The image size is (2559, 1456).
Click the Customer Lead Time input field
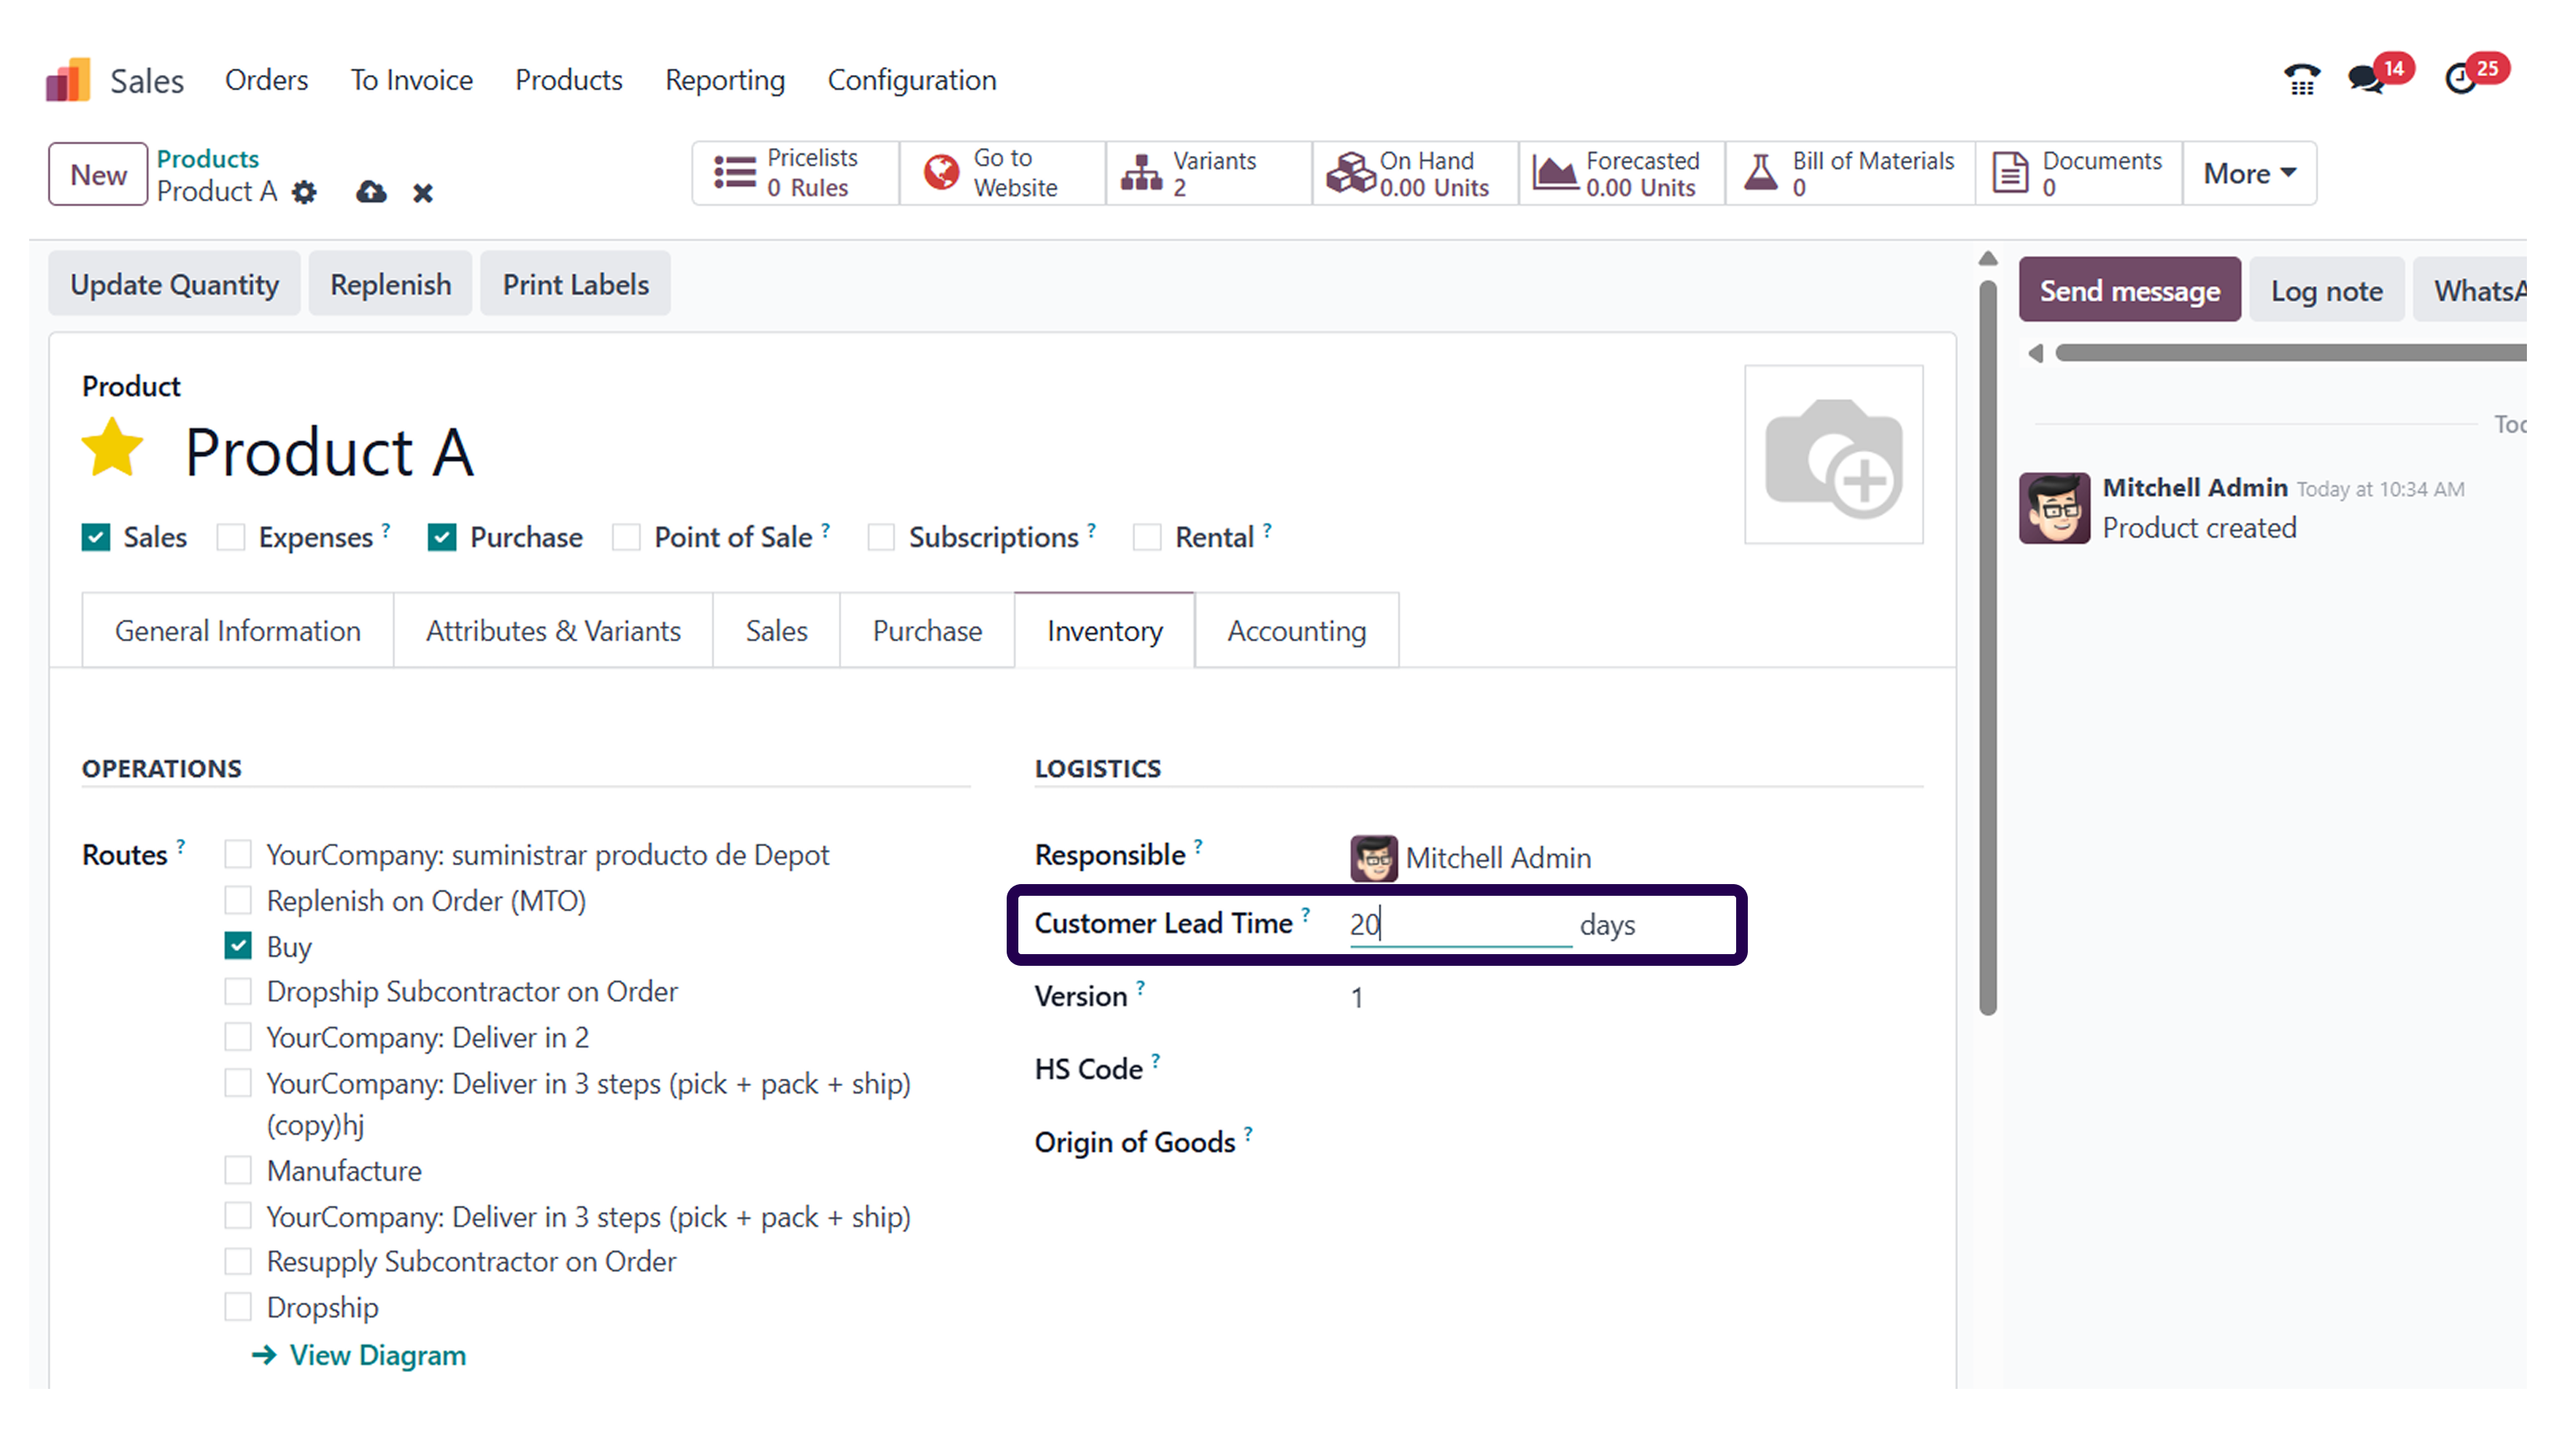[1460, 924]
